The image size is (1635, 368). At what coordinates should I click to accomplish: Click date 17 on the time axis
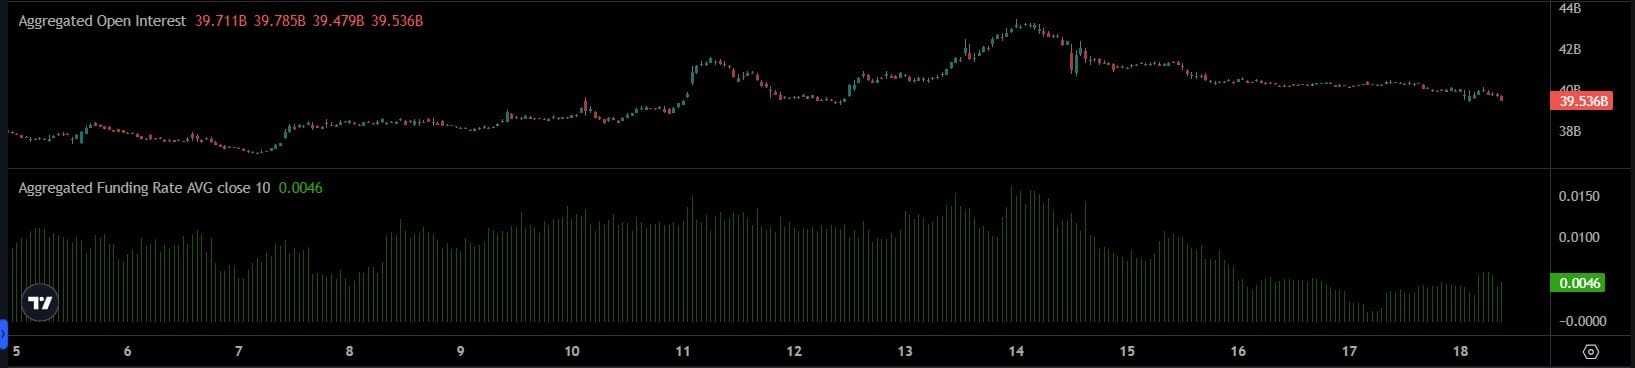[x=1349, y=351]
